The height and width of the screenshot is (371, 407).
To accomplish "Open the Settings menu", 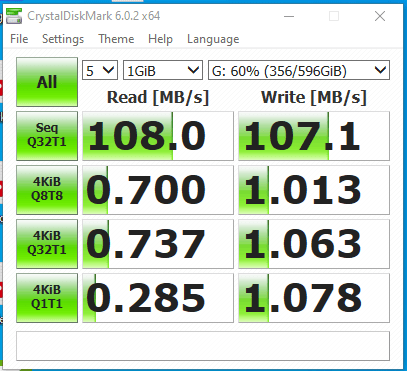I will (x=63, y=39).
